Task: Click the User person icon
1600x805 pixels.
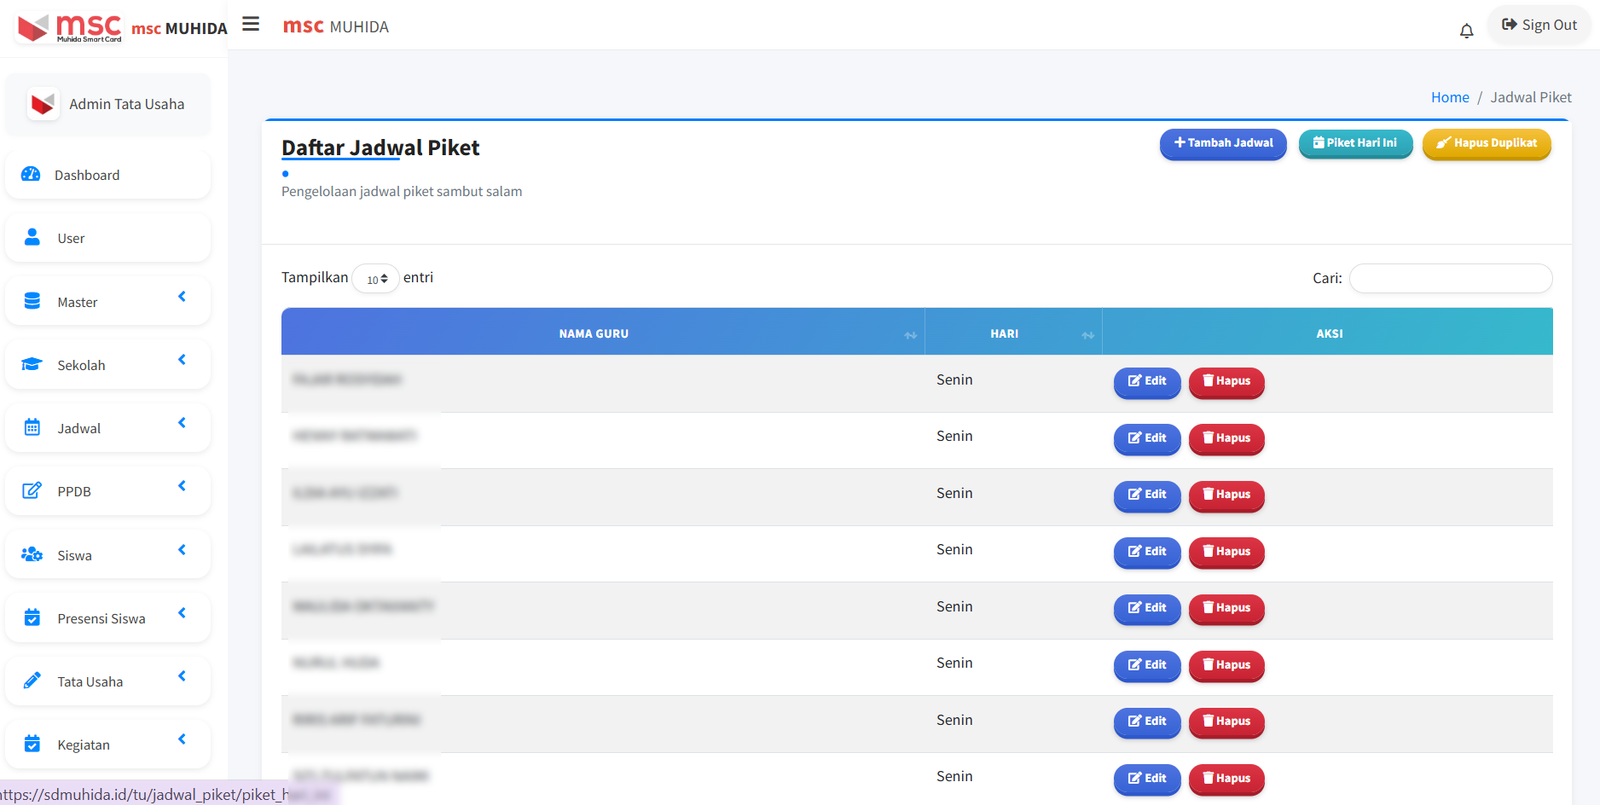Action: (x=32, y=237)
